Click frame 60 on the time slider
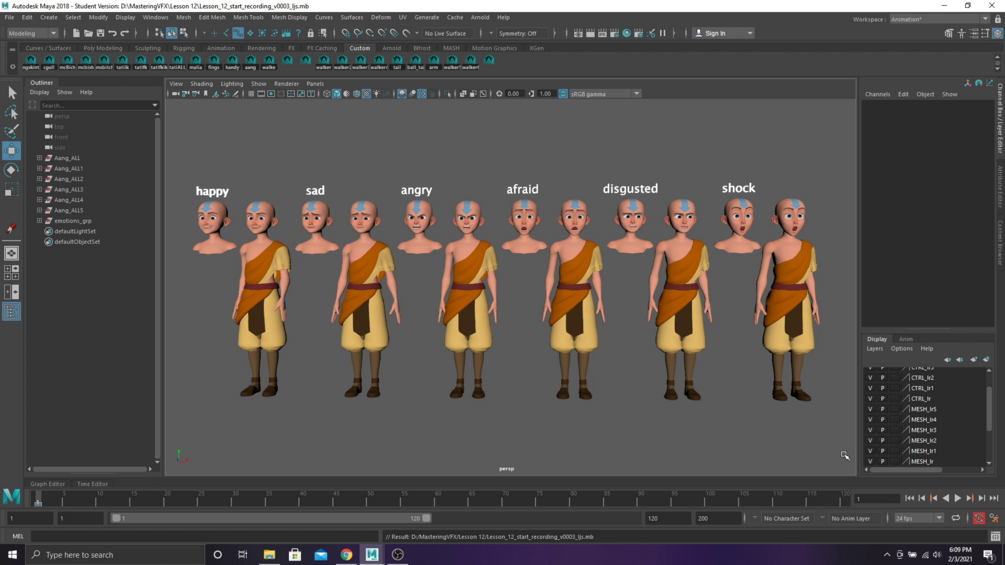Viewport: 1005px width, 565px height. pyautogui.click(x=438, y=498)
